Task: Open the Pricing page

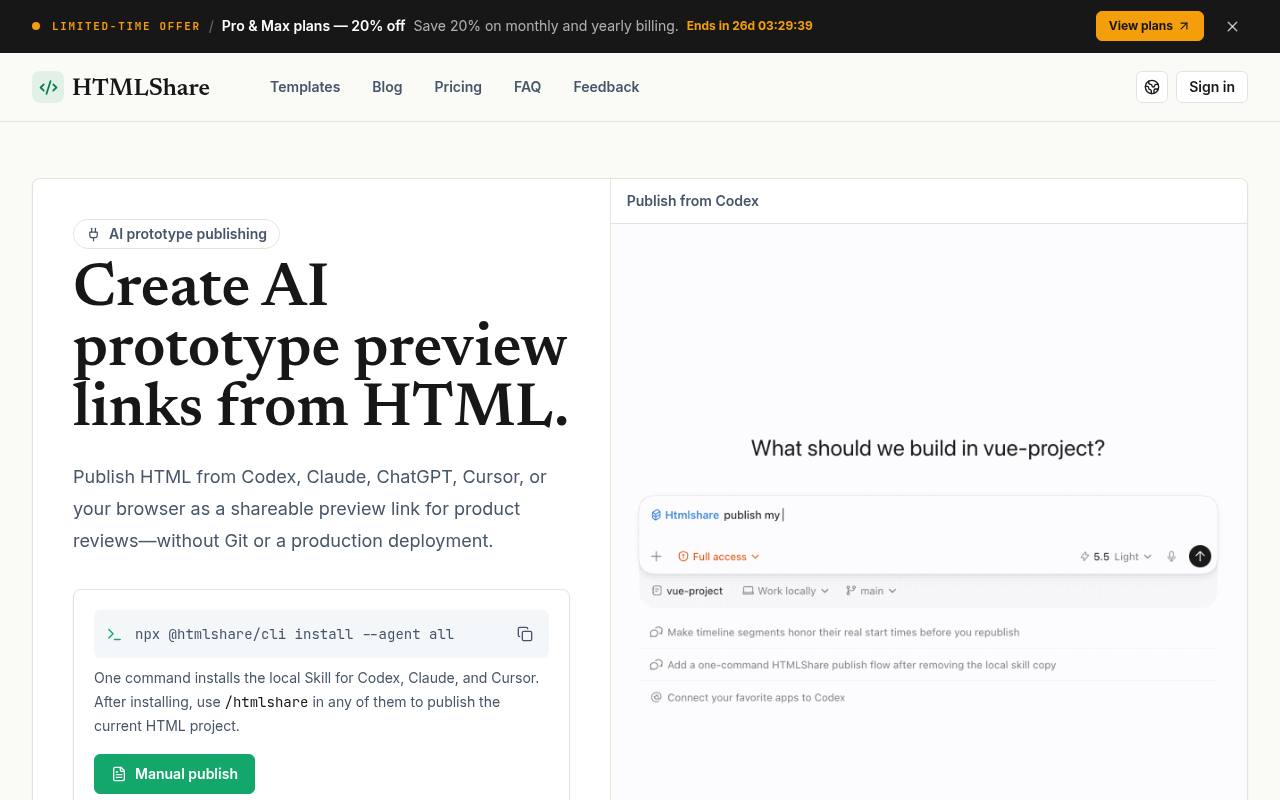Action: pyautogui.click(x=458, y=87)
